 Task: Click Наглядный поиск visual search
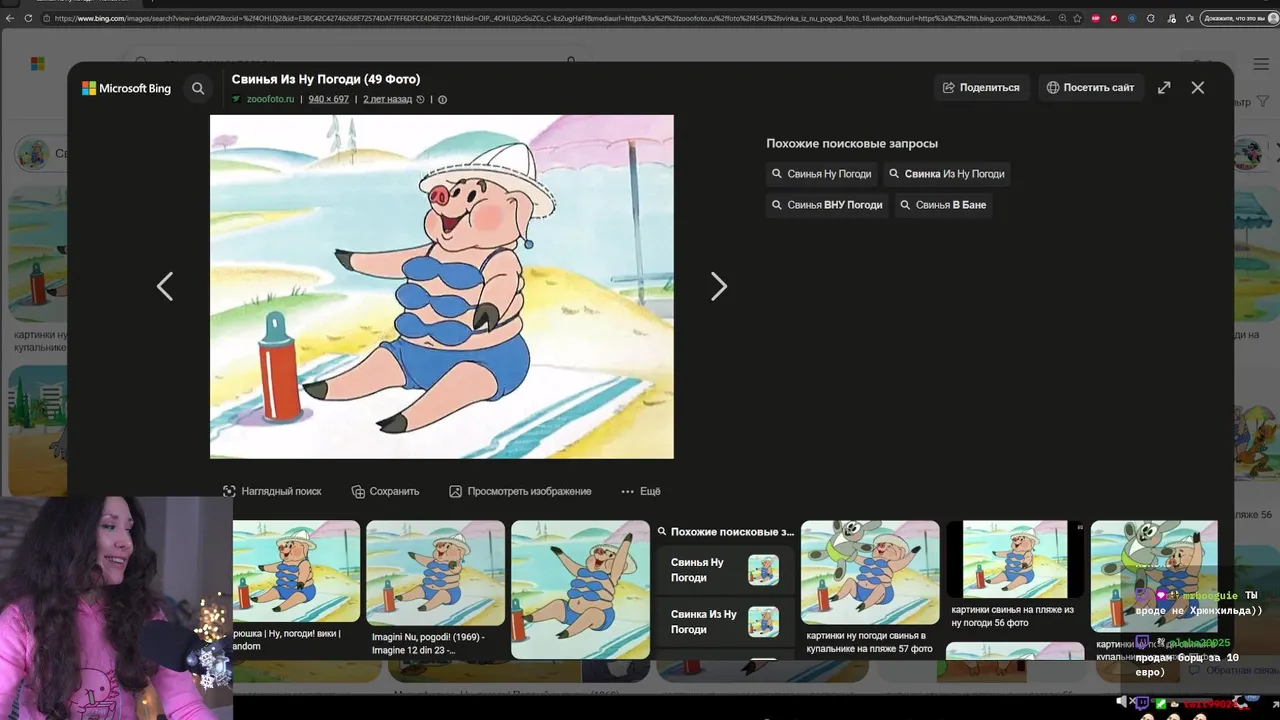pyautogui.click(x=272, y=491)
